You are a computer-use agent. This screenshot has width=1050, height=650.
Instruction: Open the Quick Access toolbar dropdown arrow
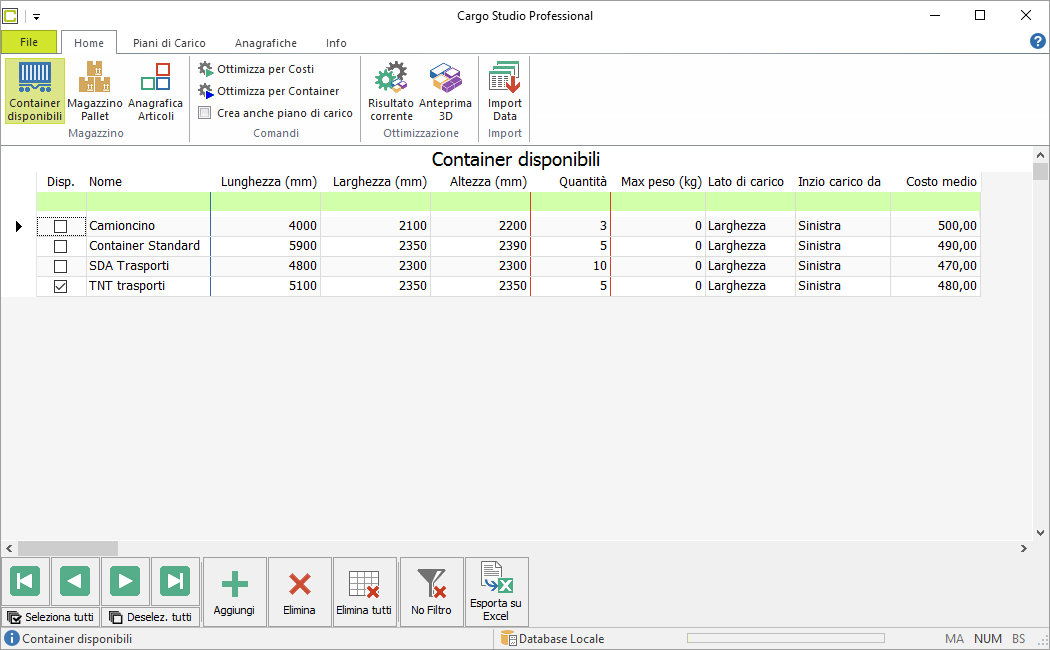pos(36,16)
